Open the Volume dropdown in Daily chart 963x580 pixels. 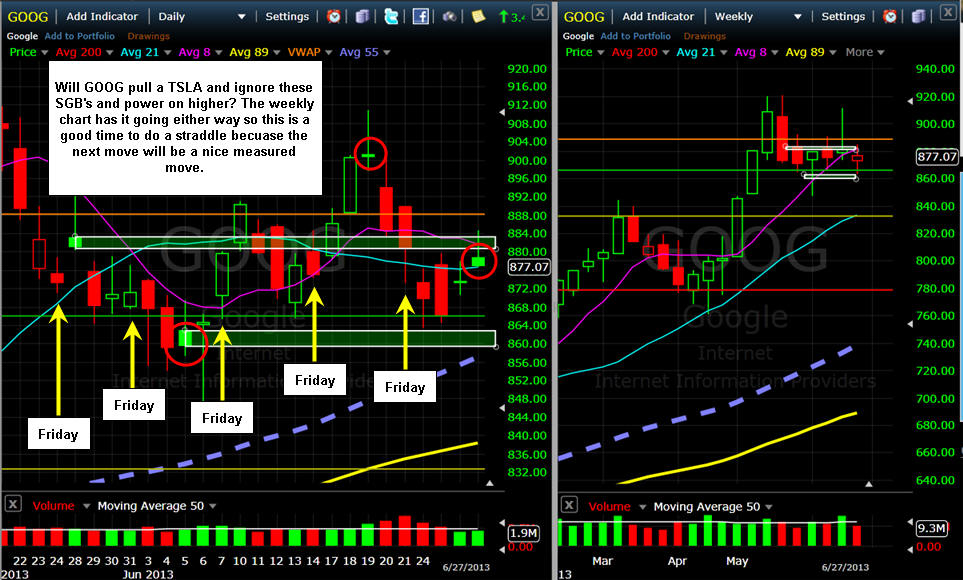(x=87, y=506)
